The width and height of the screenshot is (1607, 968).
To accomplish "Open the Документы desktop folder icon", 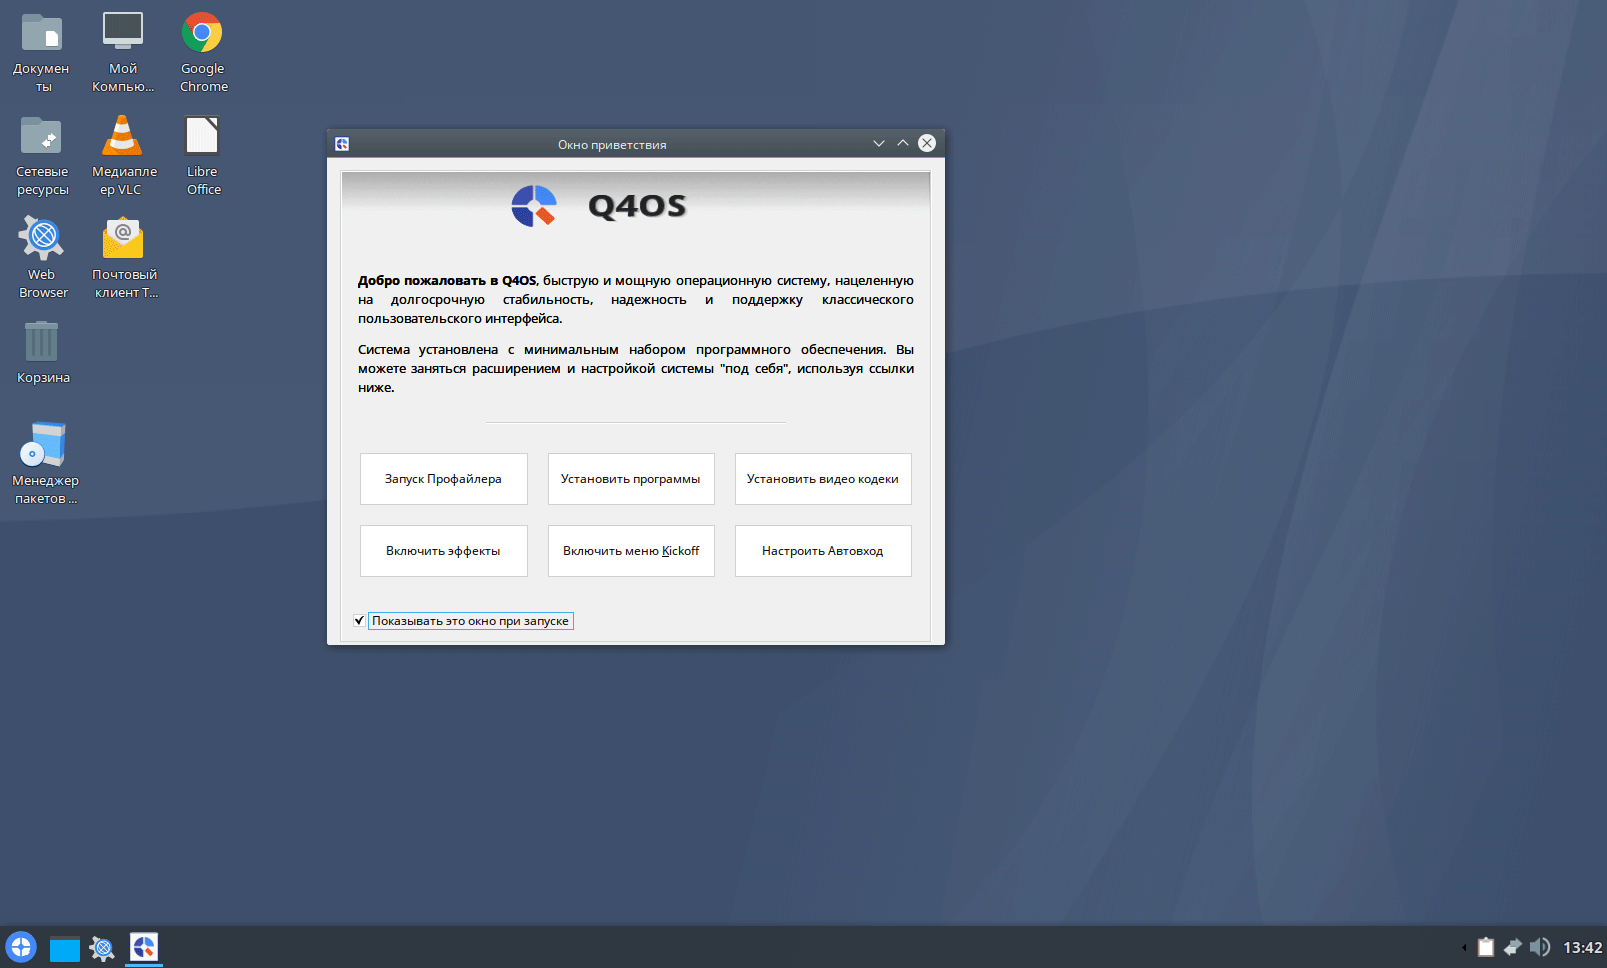I will [x=42, y=33].
